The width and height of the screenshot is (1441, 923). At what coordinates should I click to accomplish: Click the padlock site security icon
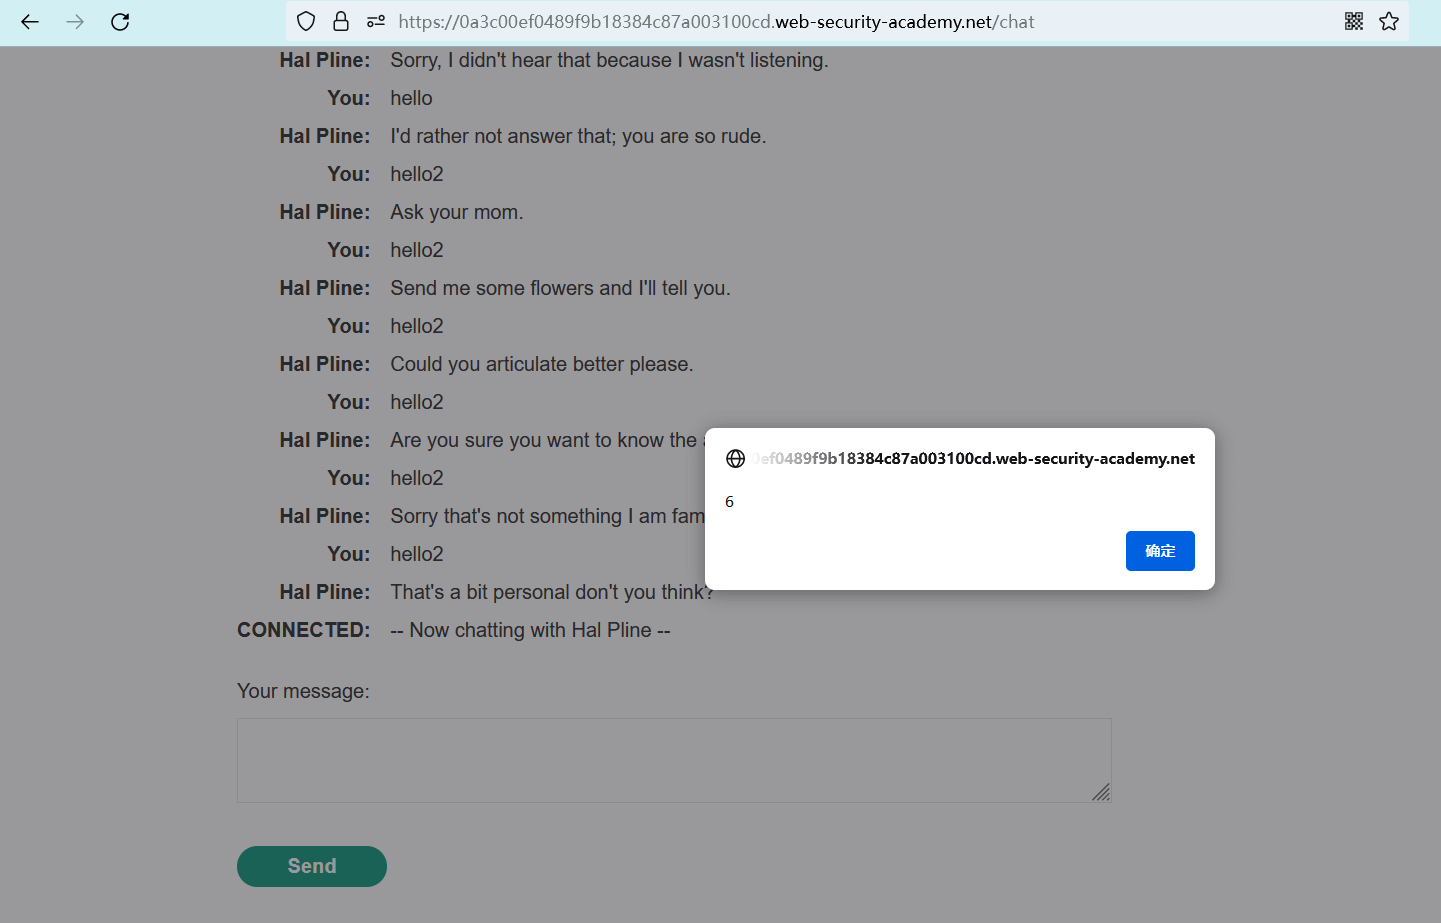[x=341, y=22]
